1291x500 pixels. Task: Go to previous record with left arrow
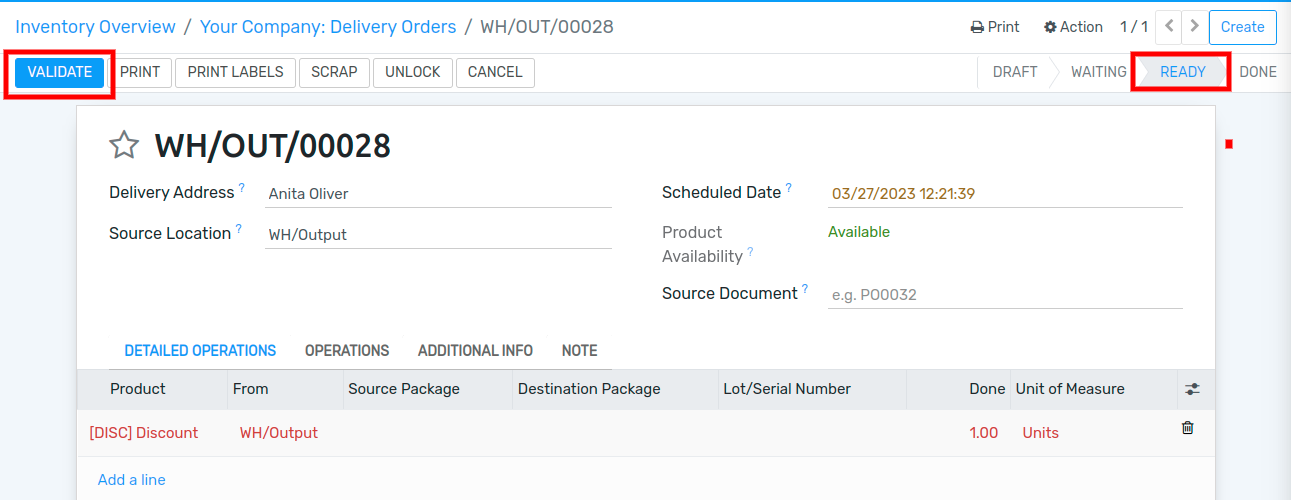tap(1169, 27)
